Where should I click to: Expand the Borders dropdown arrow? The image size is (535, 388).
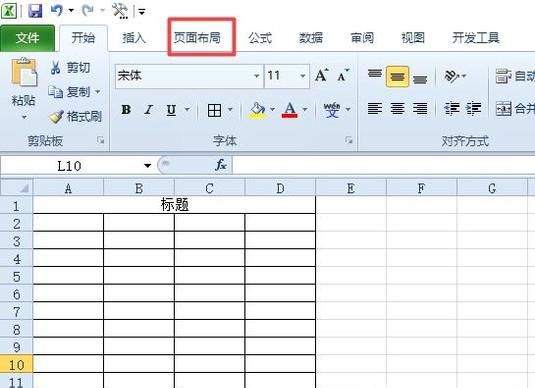(230, 110)
